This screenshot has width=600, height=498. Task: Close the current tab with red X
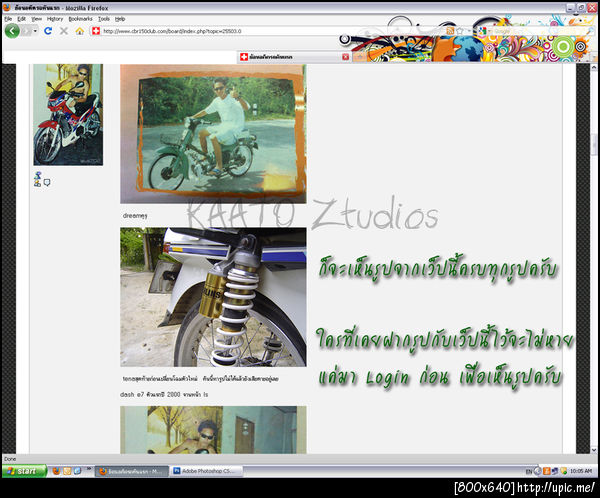coord(346,57)
